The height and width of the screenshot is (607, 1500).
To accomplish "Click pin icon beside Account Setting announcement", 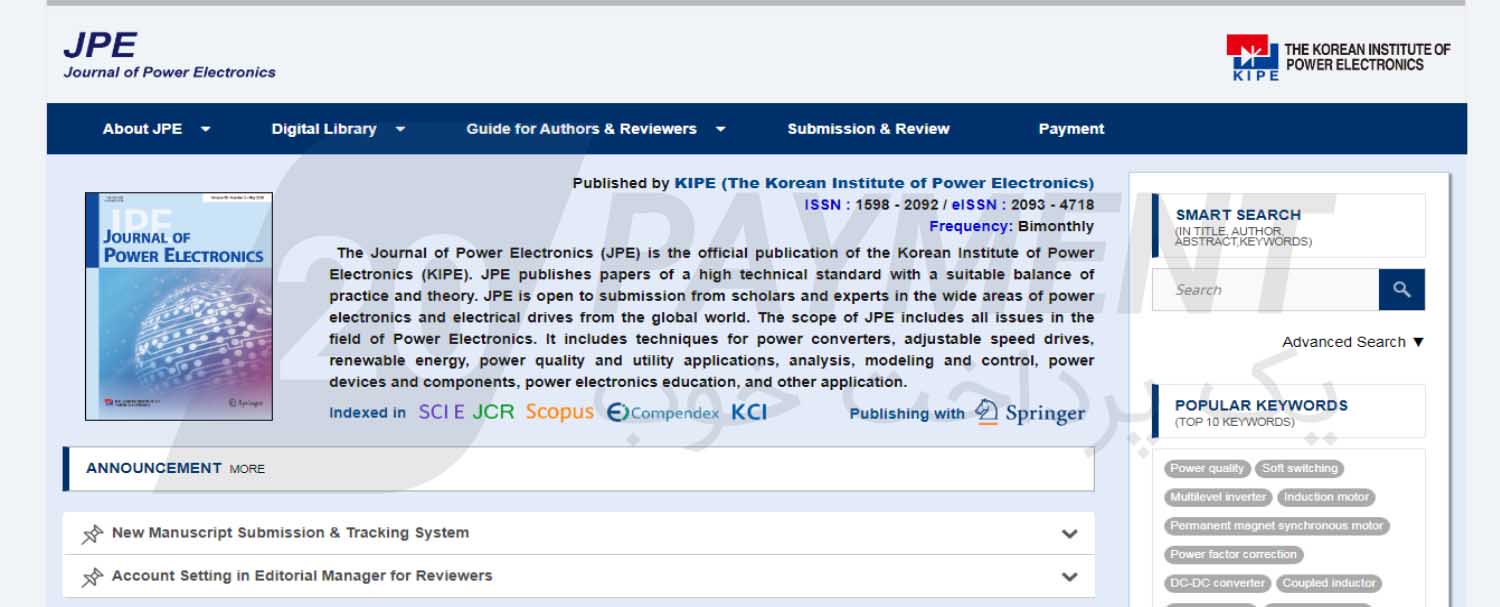I will click(92, 577).
